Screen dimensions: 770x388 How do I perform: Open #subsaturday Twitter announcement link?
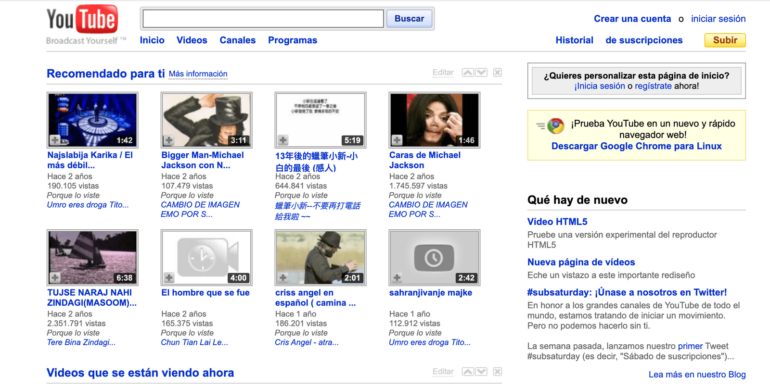click(x=627, y=292)
